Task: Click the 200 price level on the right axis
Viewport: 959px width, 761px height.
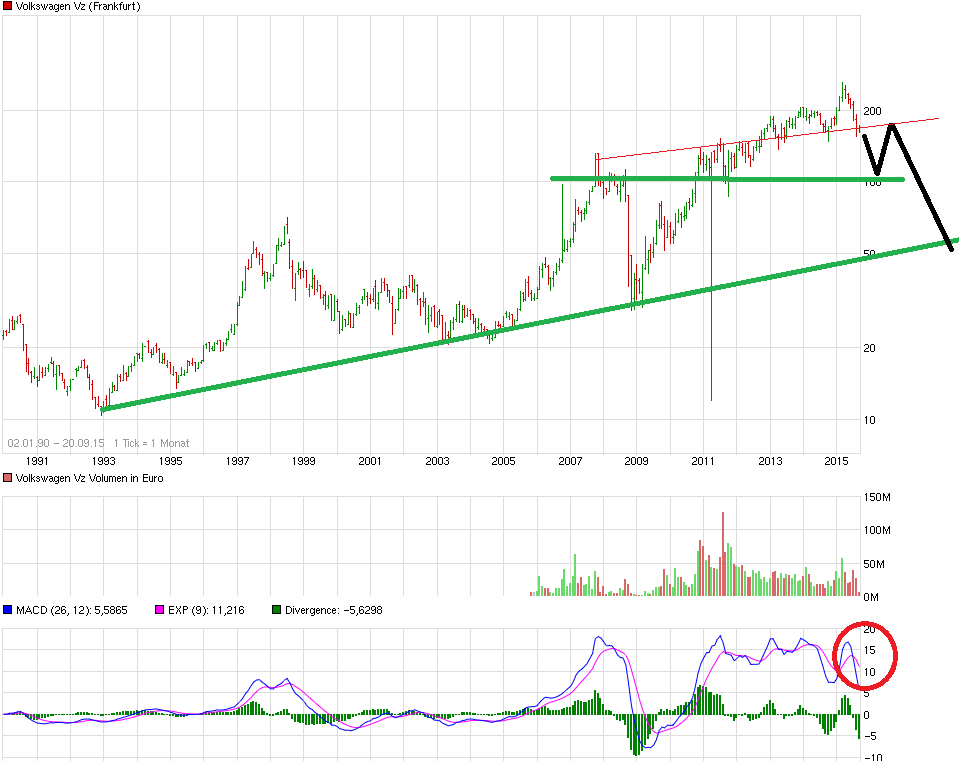Action: point(873,112)
